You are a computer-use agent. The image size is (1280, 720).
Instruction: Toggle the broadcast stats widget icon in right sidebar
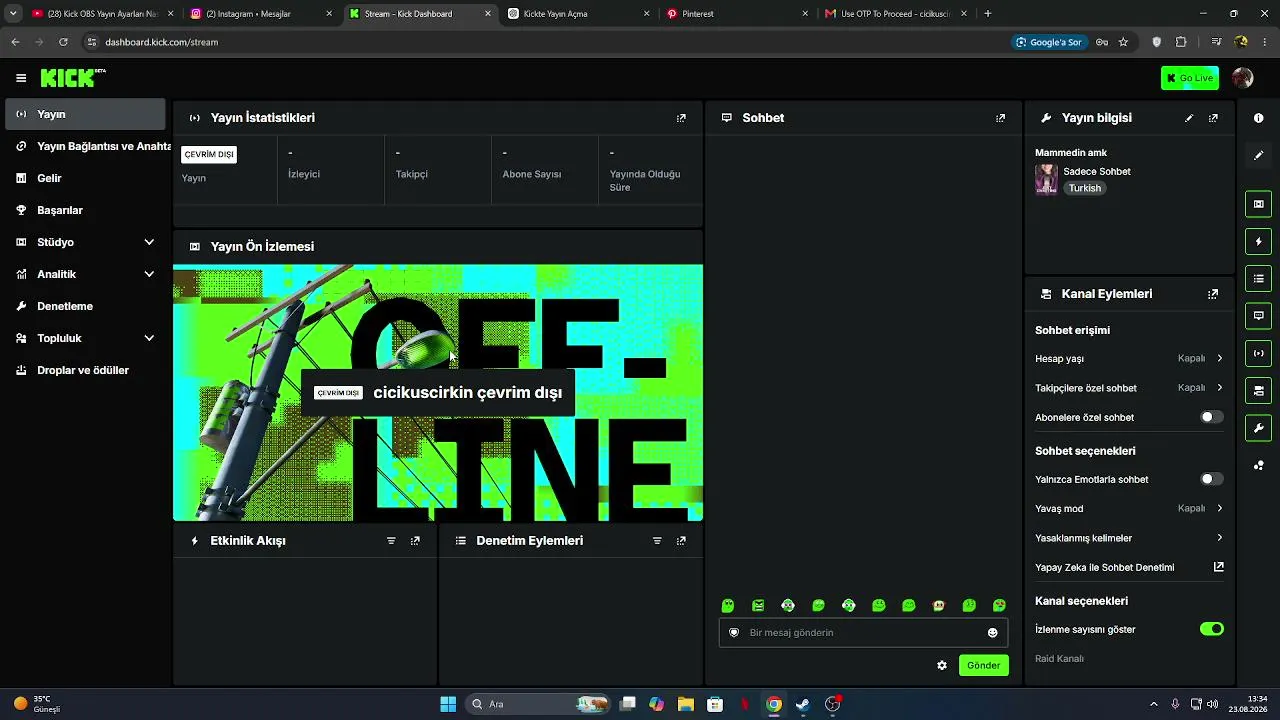pyautogui.click(x=1258, y=353)
